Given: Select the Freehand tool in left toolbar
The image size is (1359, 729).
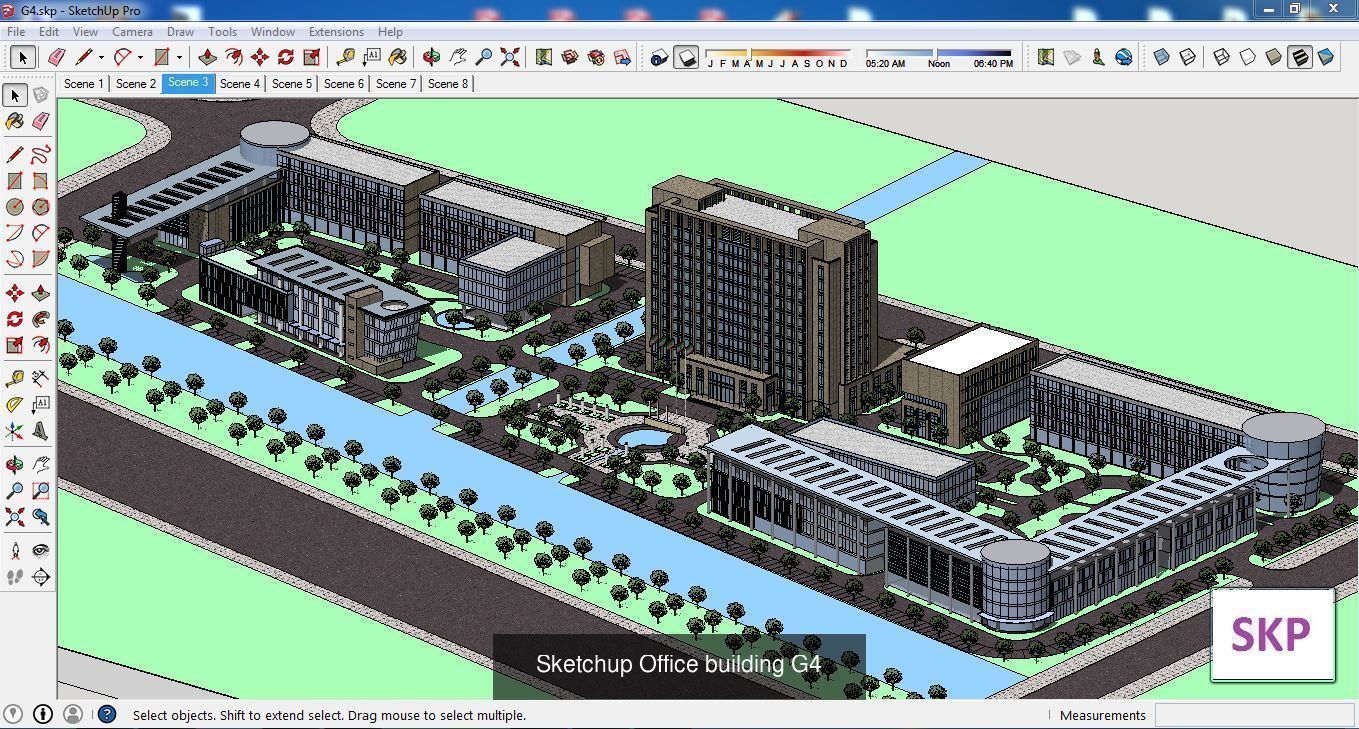Looking at the screenshot, I should click(40, 155).
